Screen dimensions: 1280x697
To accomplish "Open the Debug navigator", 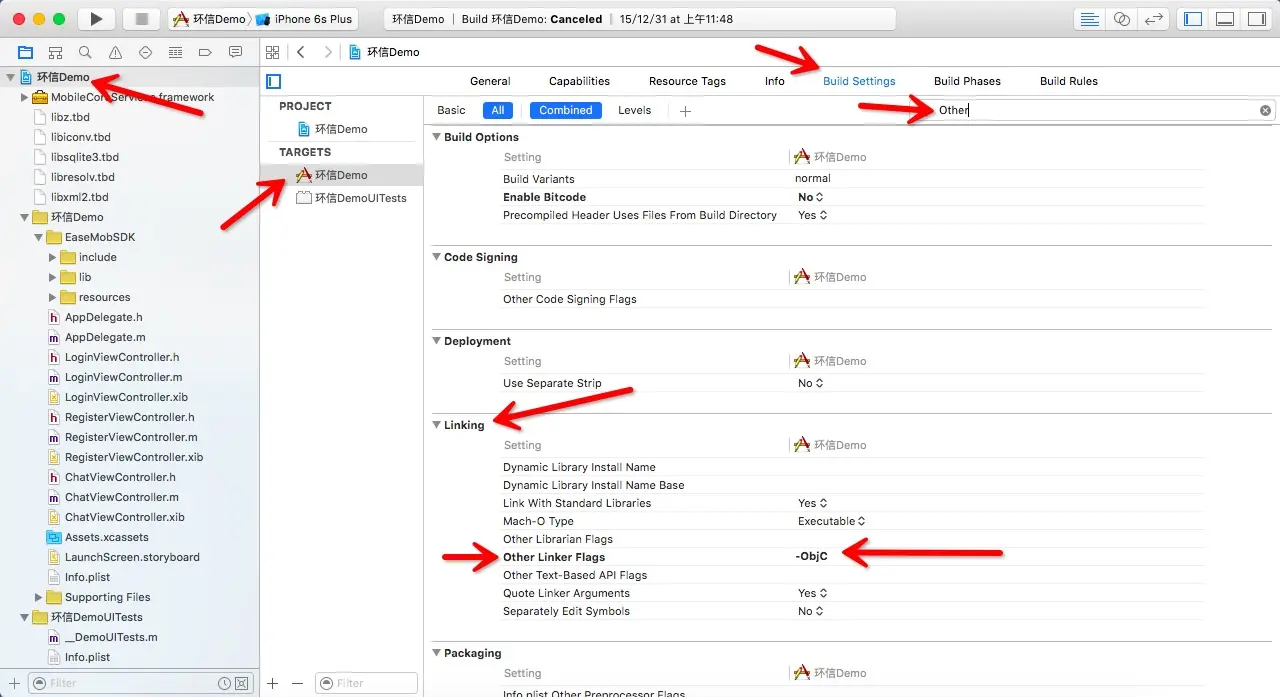I will 176,52.
